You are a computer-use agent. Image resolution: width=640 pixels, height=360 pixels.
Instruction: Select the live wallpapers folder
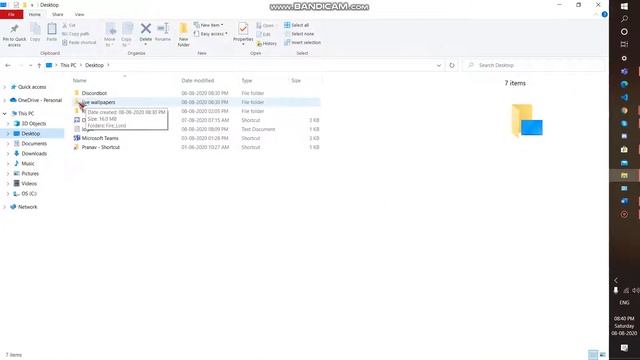[98, 102]
